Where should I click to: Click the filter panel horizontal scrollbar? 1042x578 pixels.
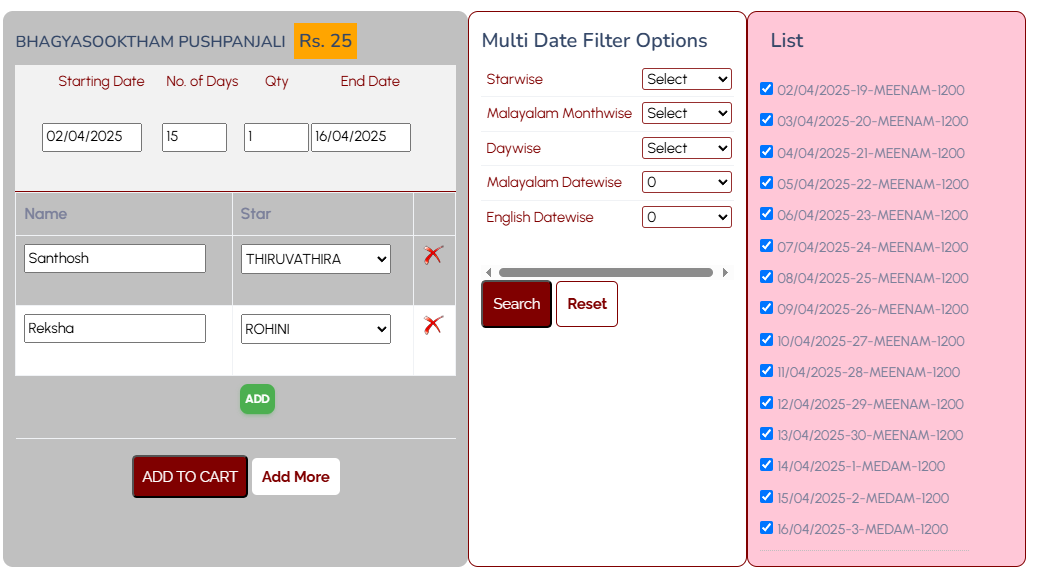coord(605,272)
